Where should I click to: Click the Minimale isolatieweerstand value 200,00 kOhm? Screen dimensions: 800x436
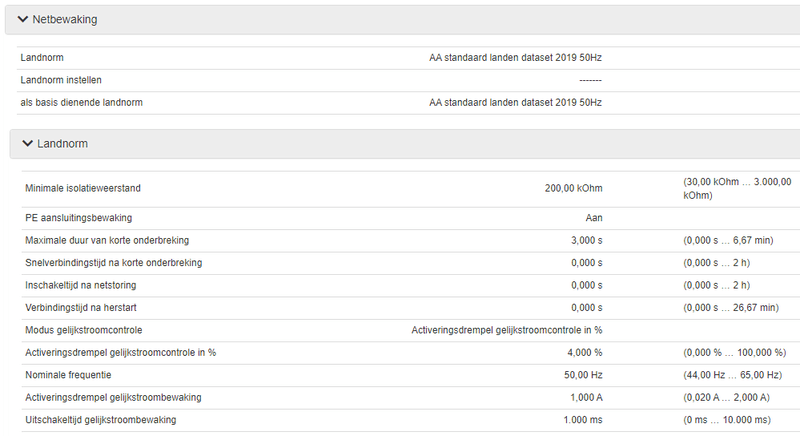573,187
